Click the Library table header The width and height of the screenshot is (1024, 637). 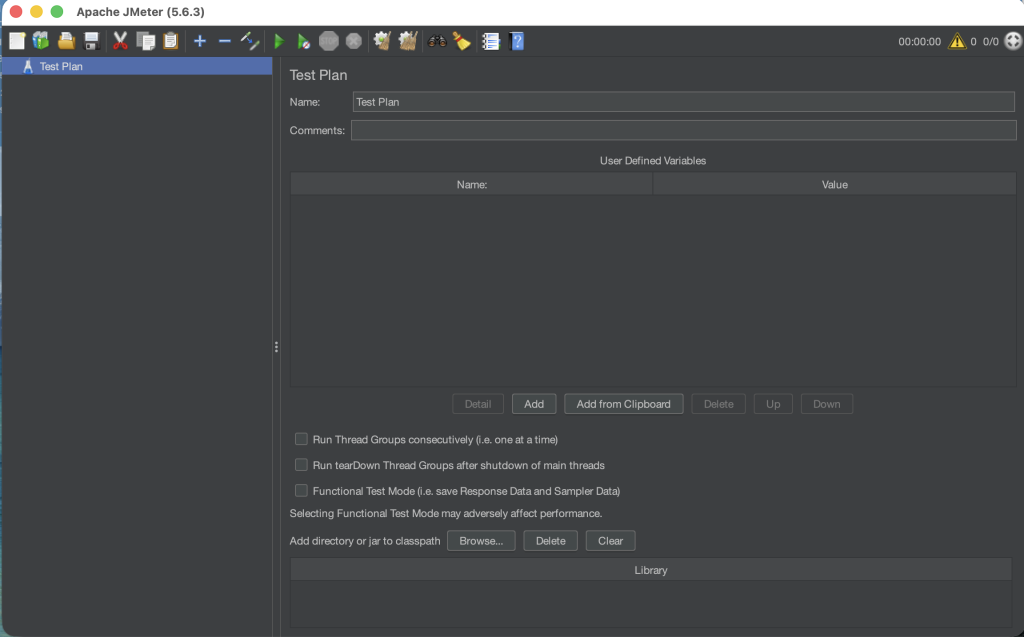(x=651, y=570)
